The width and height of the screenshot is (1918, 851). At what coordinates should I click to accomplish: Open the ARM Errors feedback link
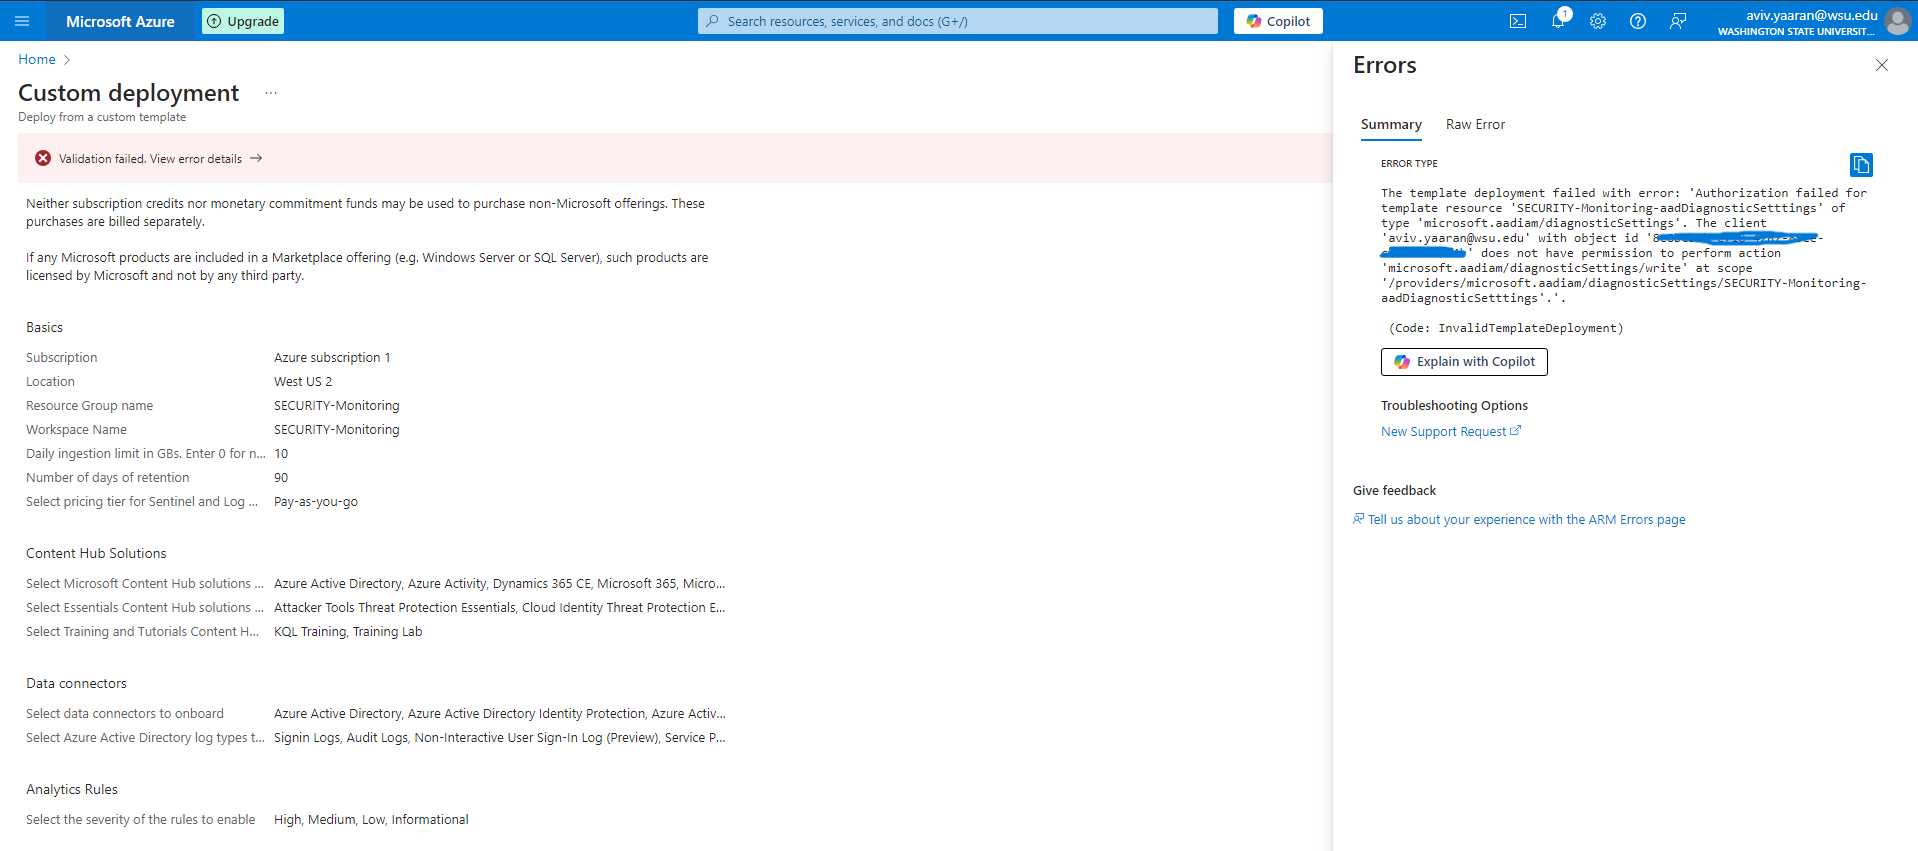click(x=1519, y=520)
